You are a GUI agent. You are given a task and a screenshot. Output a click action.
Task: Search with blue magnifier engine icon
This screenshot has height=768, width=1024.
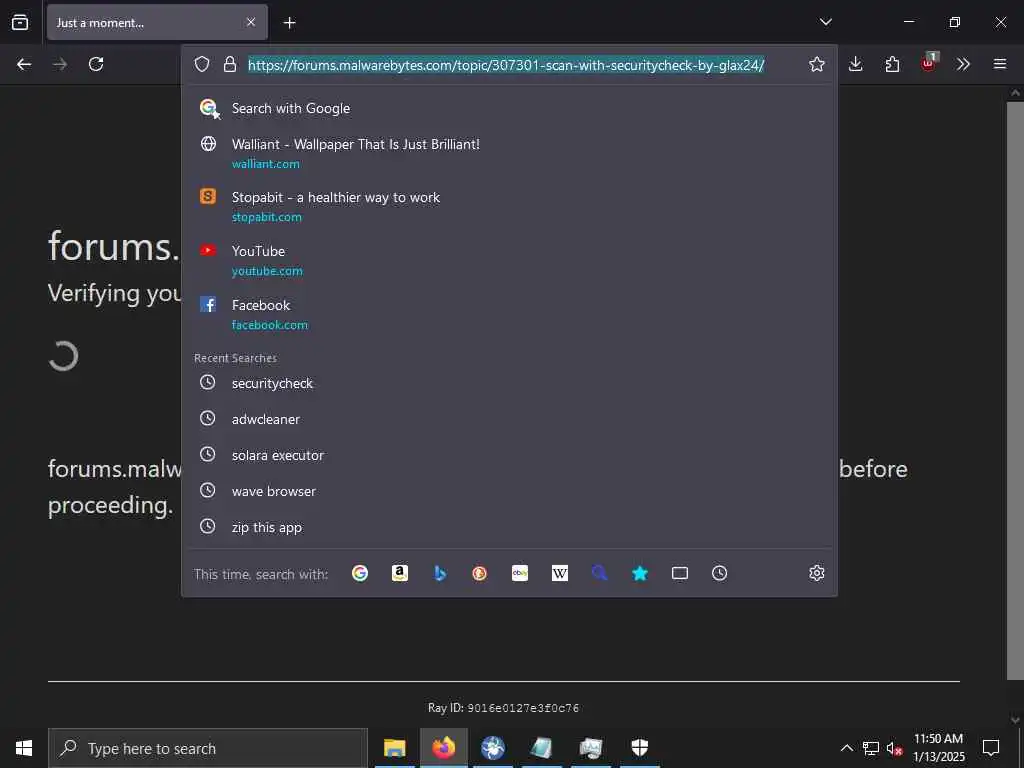tap(600, 573)
